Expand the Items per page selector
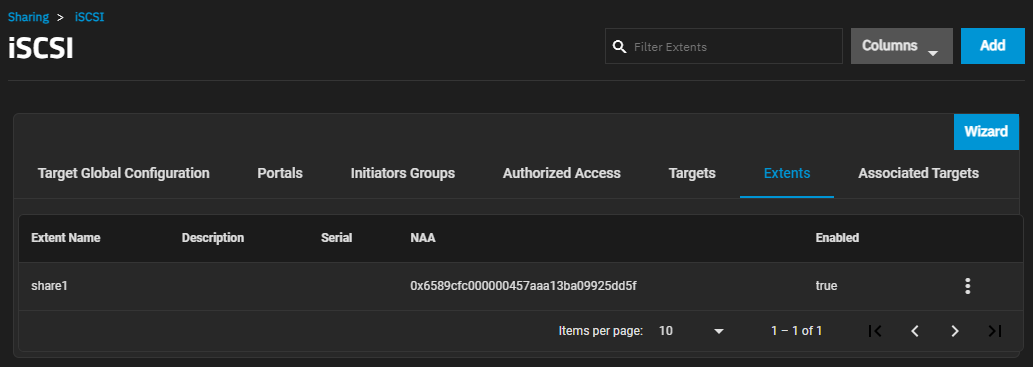This screenshot has height=367, width=1033. [691, 331]
